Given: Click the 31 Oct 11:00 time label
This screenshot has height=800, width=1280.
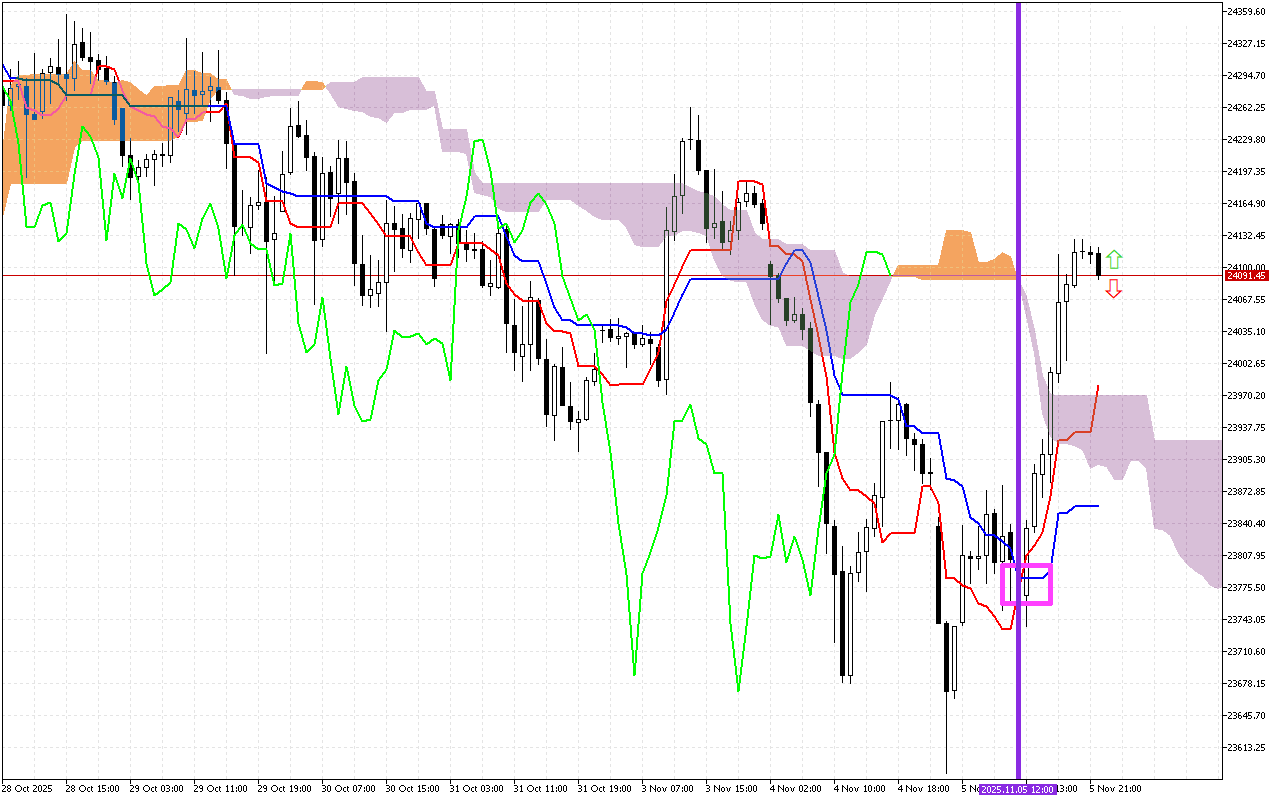Looking at the screenshot, I should [x=540, y=788].
